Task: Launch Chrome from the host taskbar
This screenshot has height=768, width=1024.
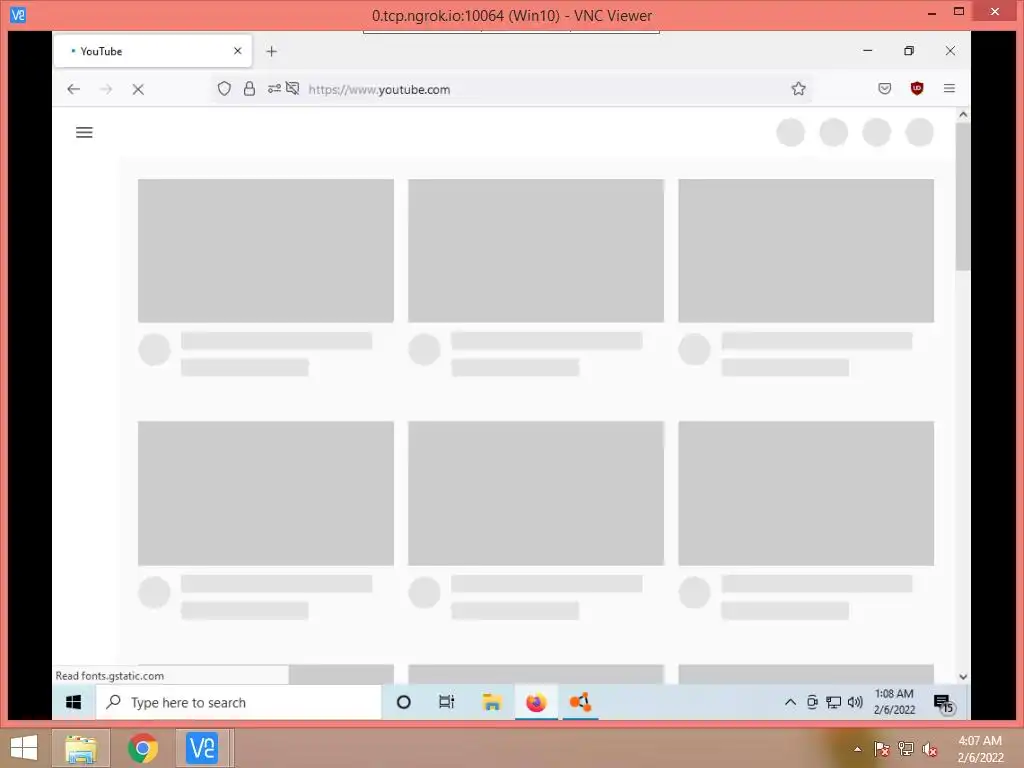Action: tap(142, 748)
